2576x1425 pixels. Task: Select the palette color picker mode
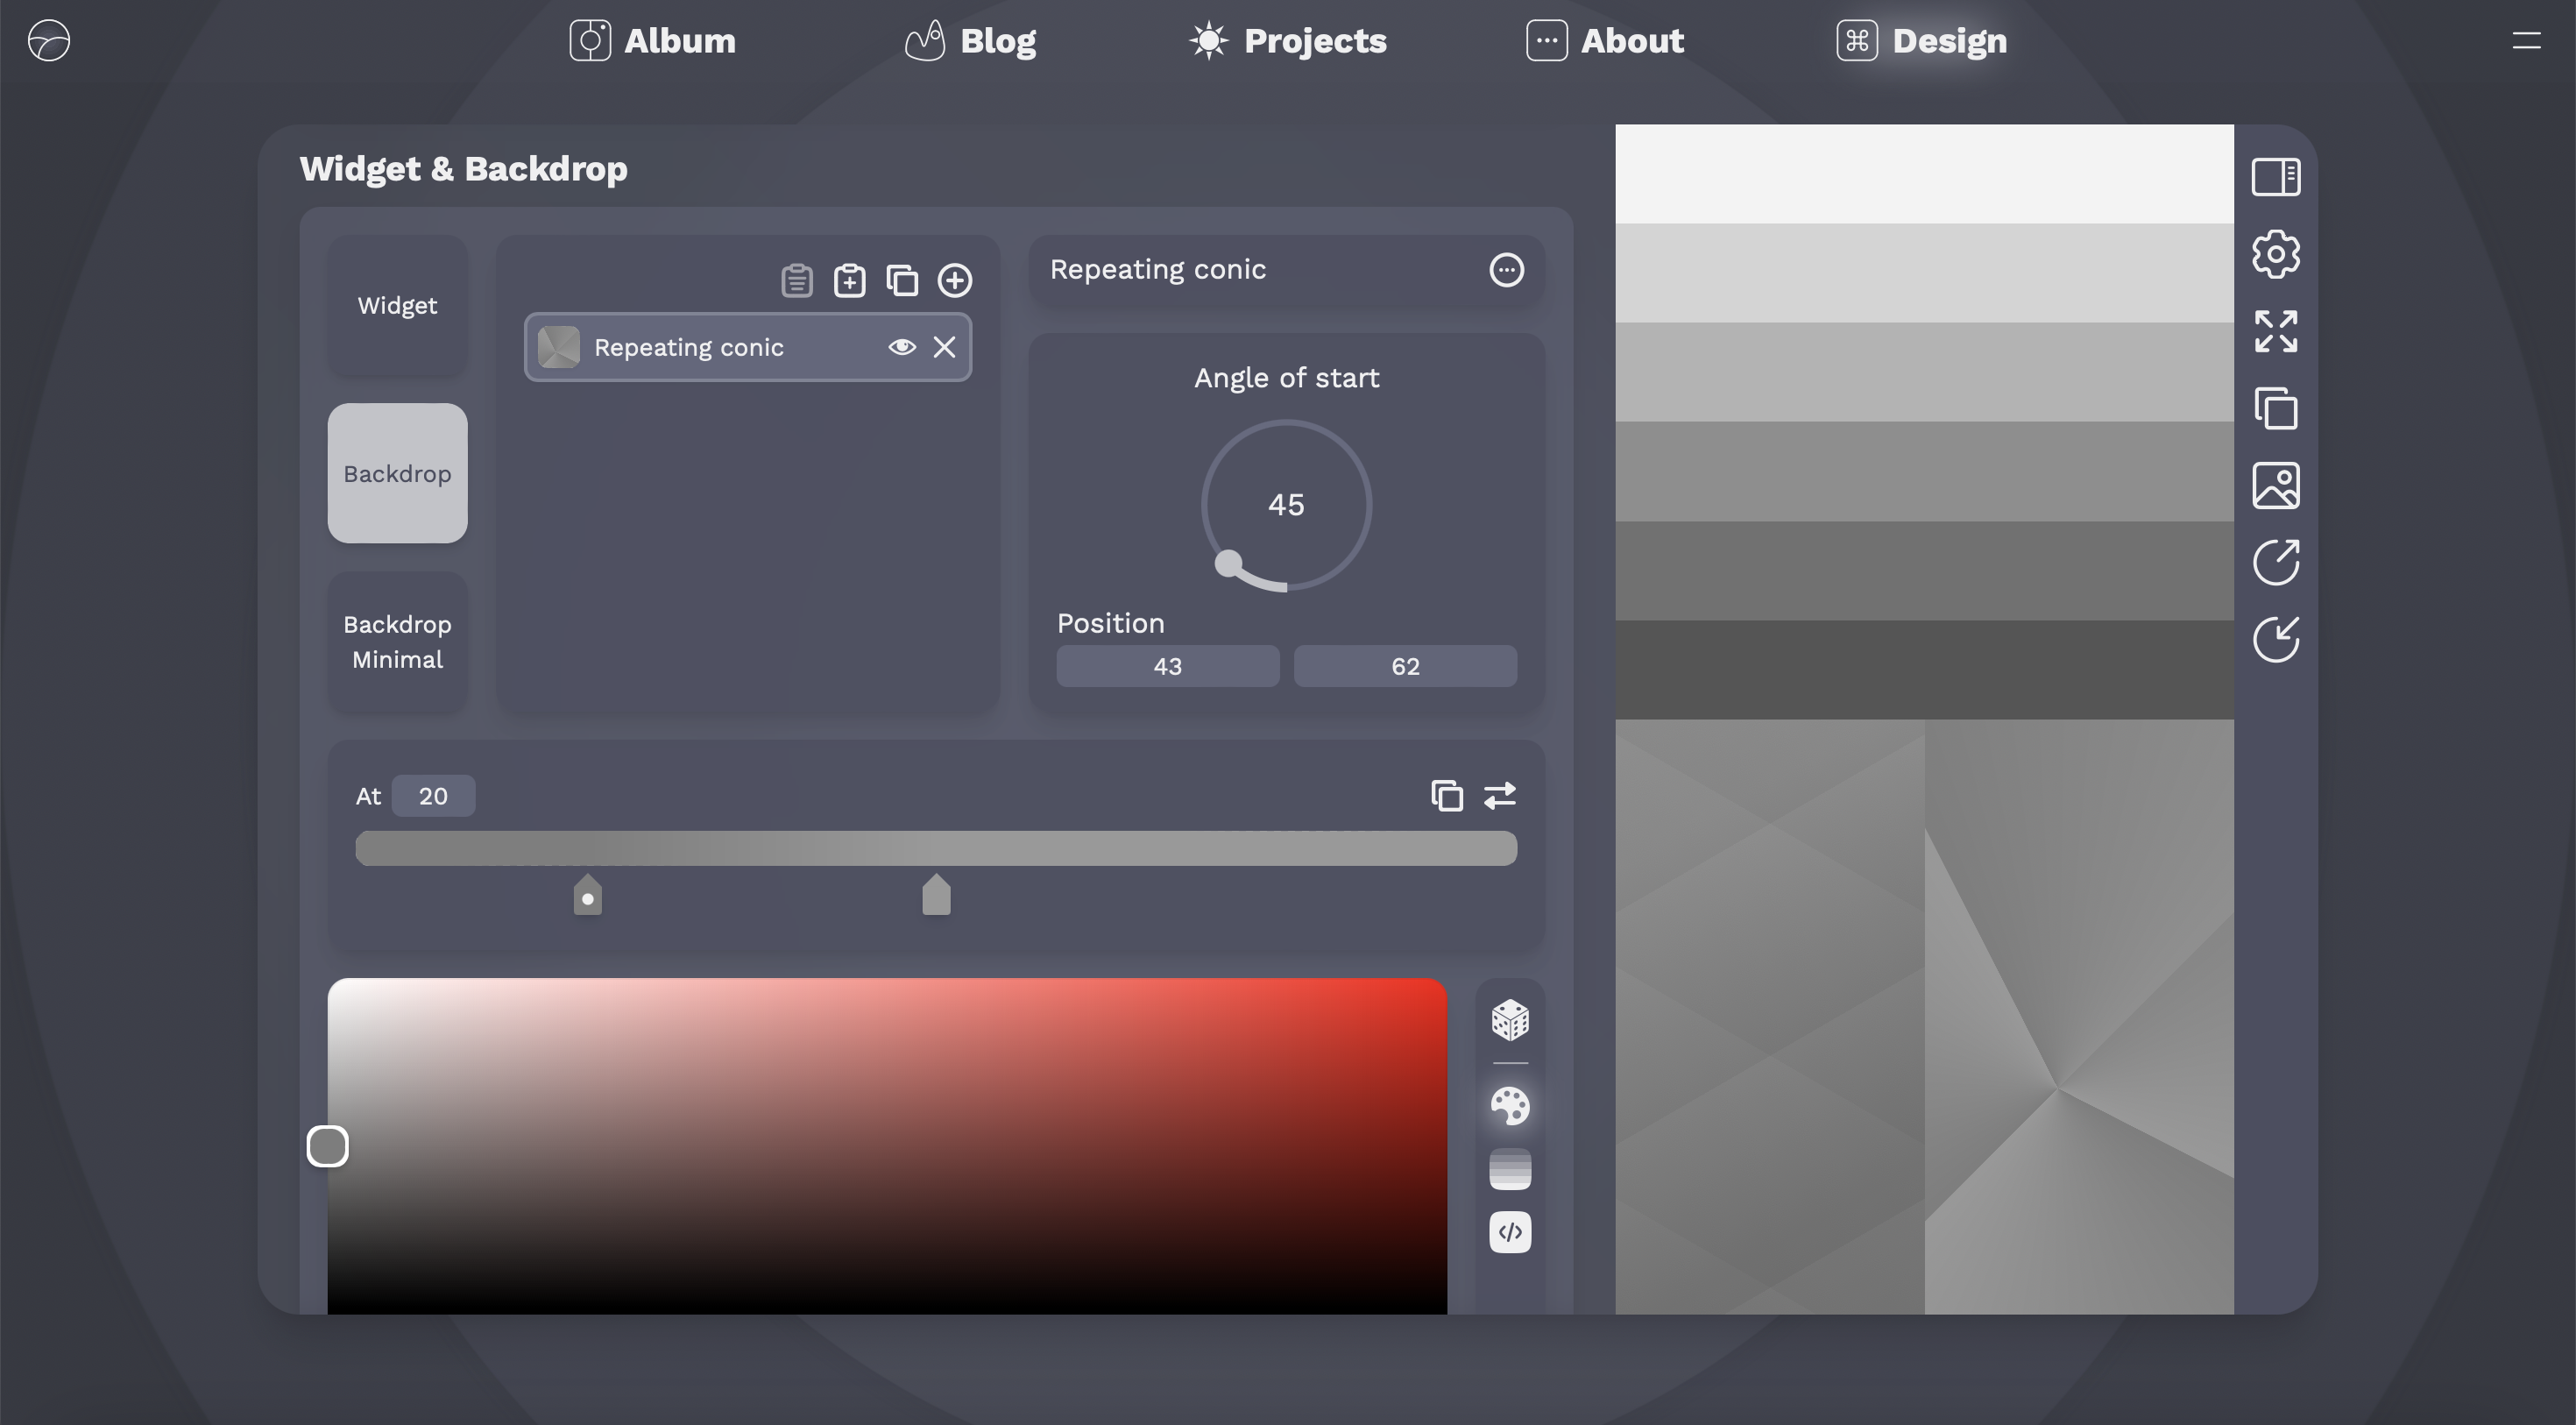point(1510,1107)
